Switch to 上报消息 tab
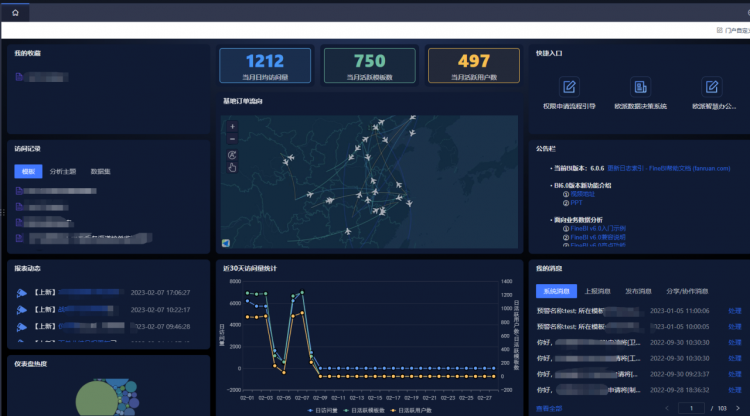The image size is (750, 416). tap(597, 291)
